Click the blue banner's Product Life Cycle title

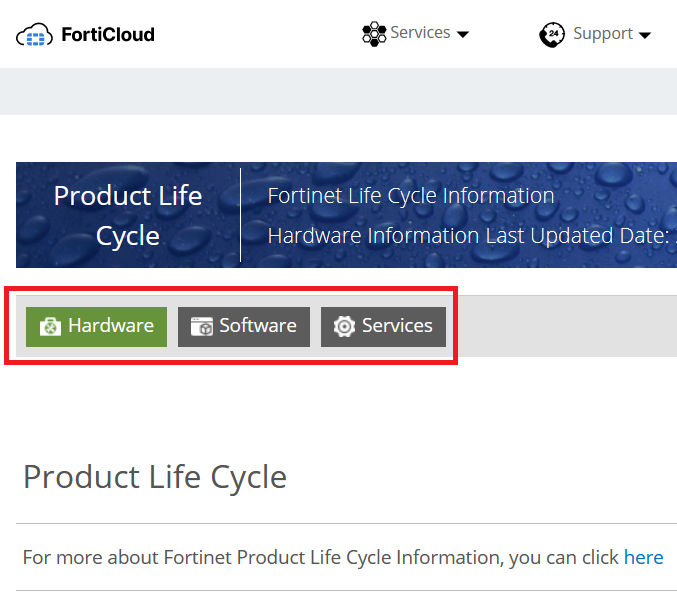tap(128, 215)
